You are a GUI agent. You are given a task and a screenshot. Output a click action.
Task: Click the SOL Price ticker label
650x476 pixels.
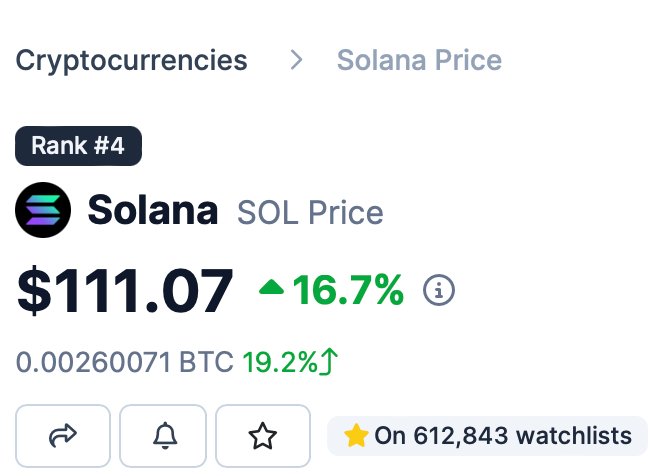(x=310, y=212)
